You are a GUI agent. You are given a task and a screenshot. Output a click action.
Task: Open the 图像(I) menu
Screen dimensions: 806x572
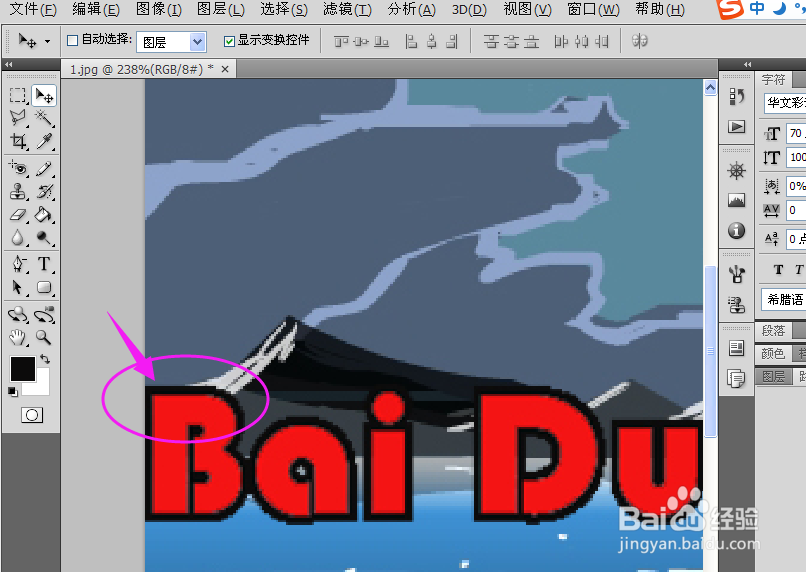(159, 9)
